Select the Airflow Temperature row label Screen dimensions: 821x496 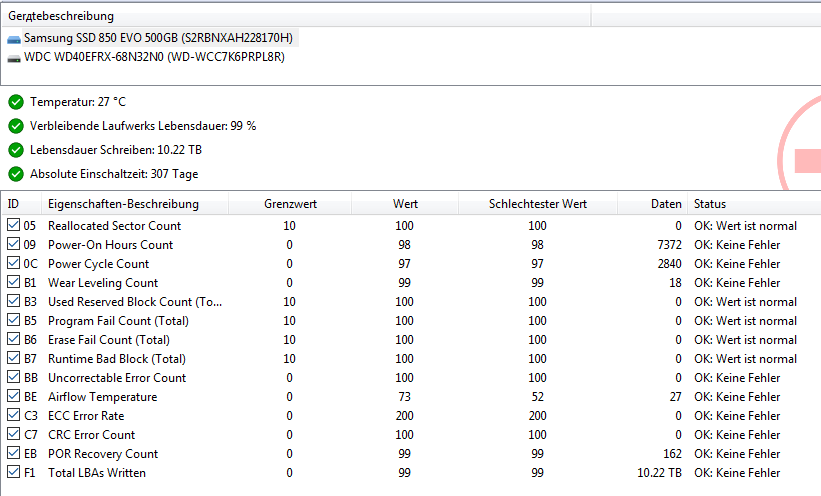(103, 397)
